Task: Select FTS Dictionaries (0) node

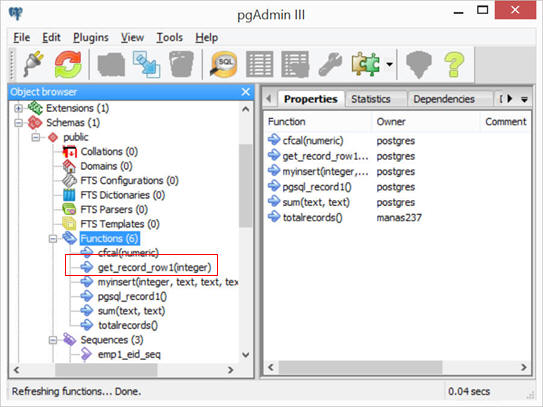Action: [123, 195]
